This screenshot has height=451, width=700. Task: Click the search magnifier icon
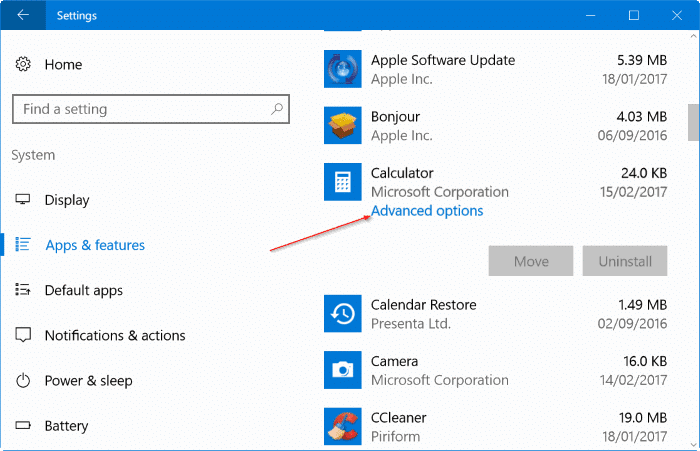[x=277, y=109]
